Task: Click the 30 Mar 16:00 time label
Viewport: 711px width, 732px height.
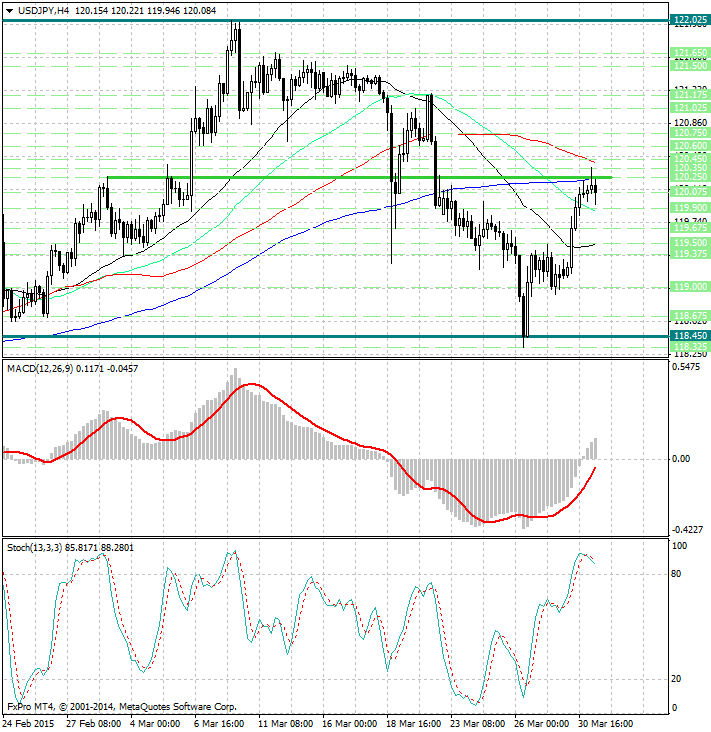Action: pyautogui.click(x=605, y=724)
